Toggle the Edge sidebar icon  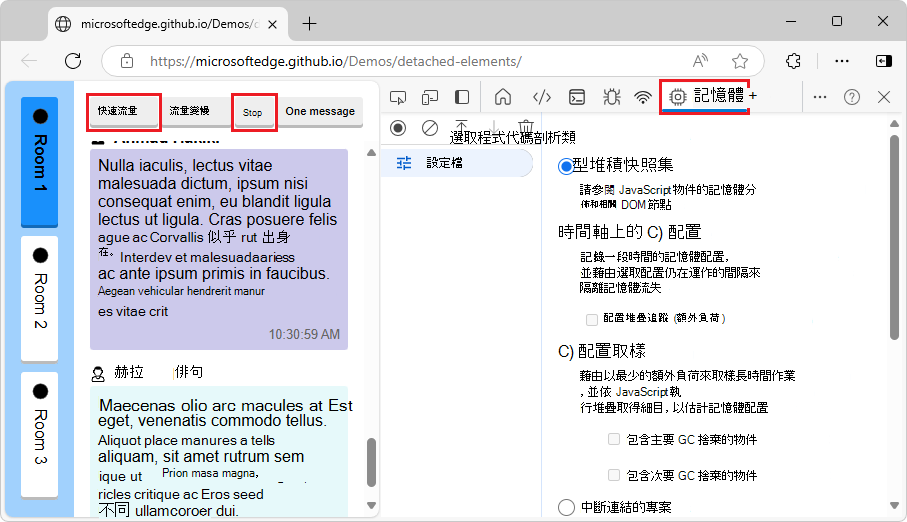click(x=884, y=61)
